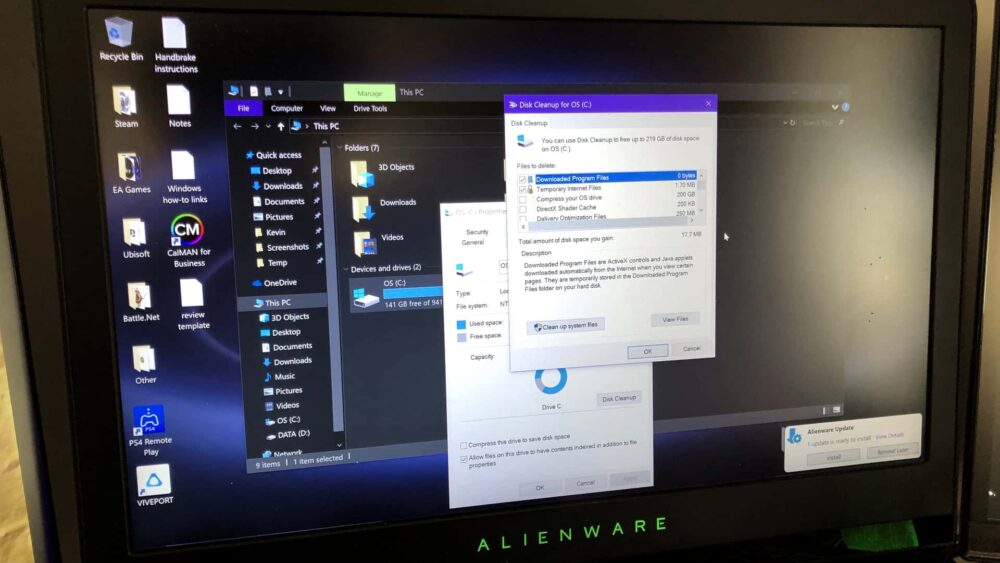Select Screenshots in Quick access
This screenshot has height=563, width=1000.
282,247
